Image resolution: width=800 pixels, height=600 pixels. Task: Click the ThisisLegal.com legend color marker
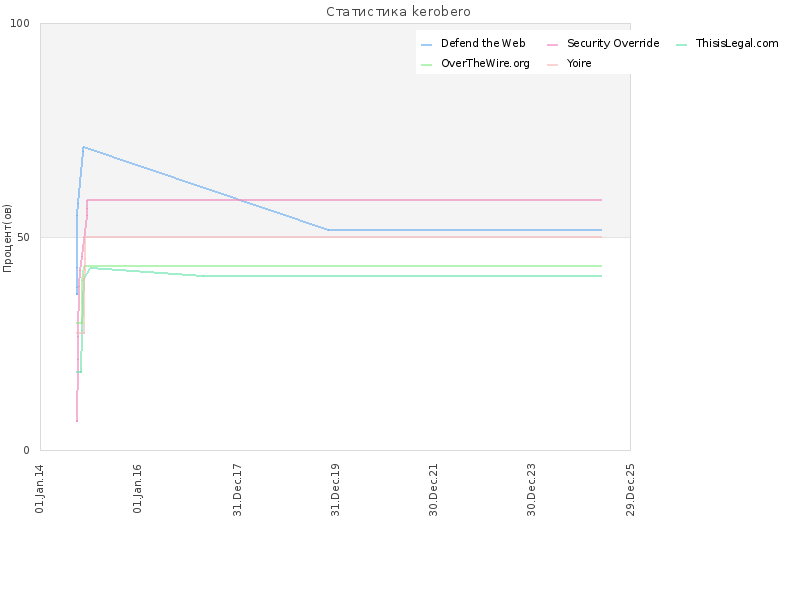[681, 45]
